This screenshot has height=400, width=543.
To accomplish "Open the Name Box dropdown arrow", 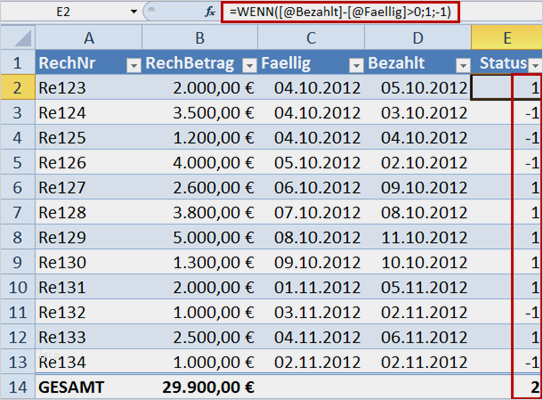I will pos(134,12).
